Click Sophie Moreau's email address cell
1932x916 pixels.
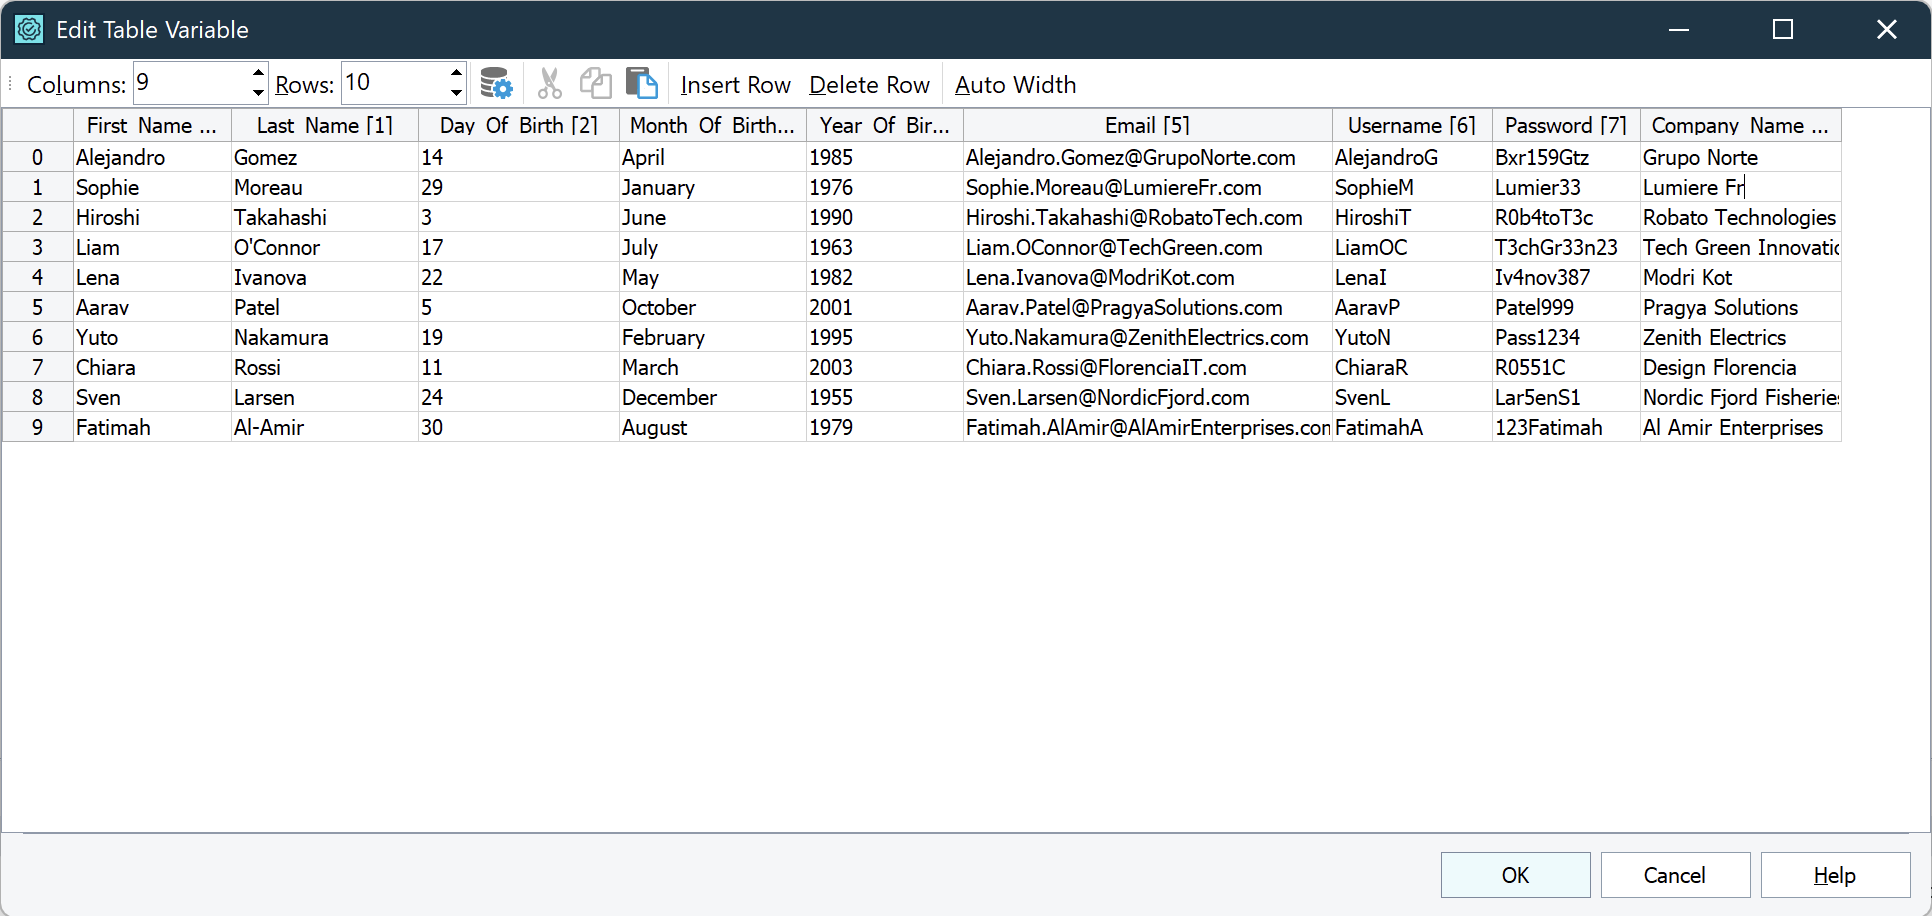(x=1113, y=187)
